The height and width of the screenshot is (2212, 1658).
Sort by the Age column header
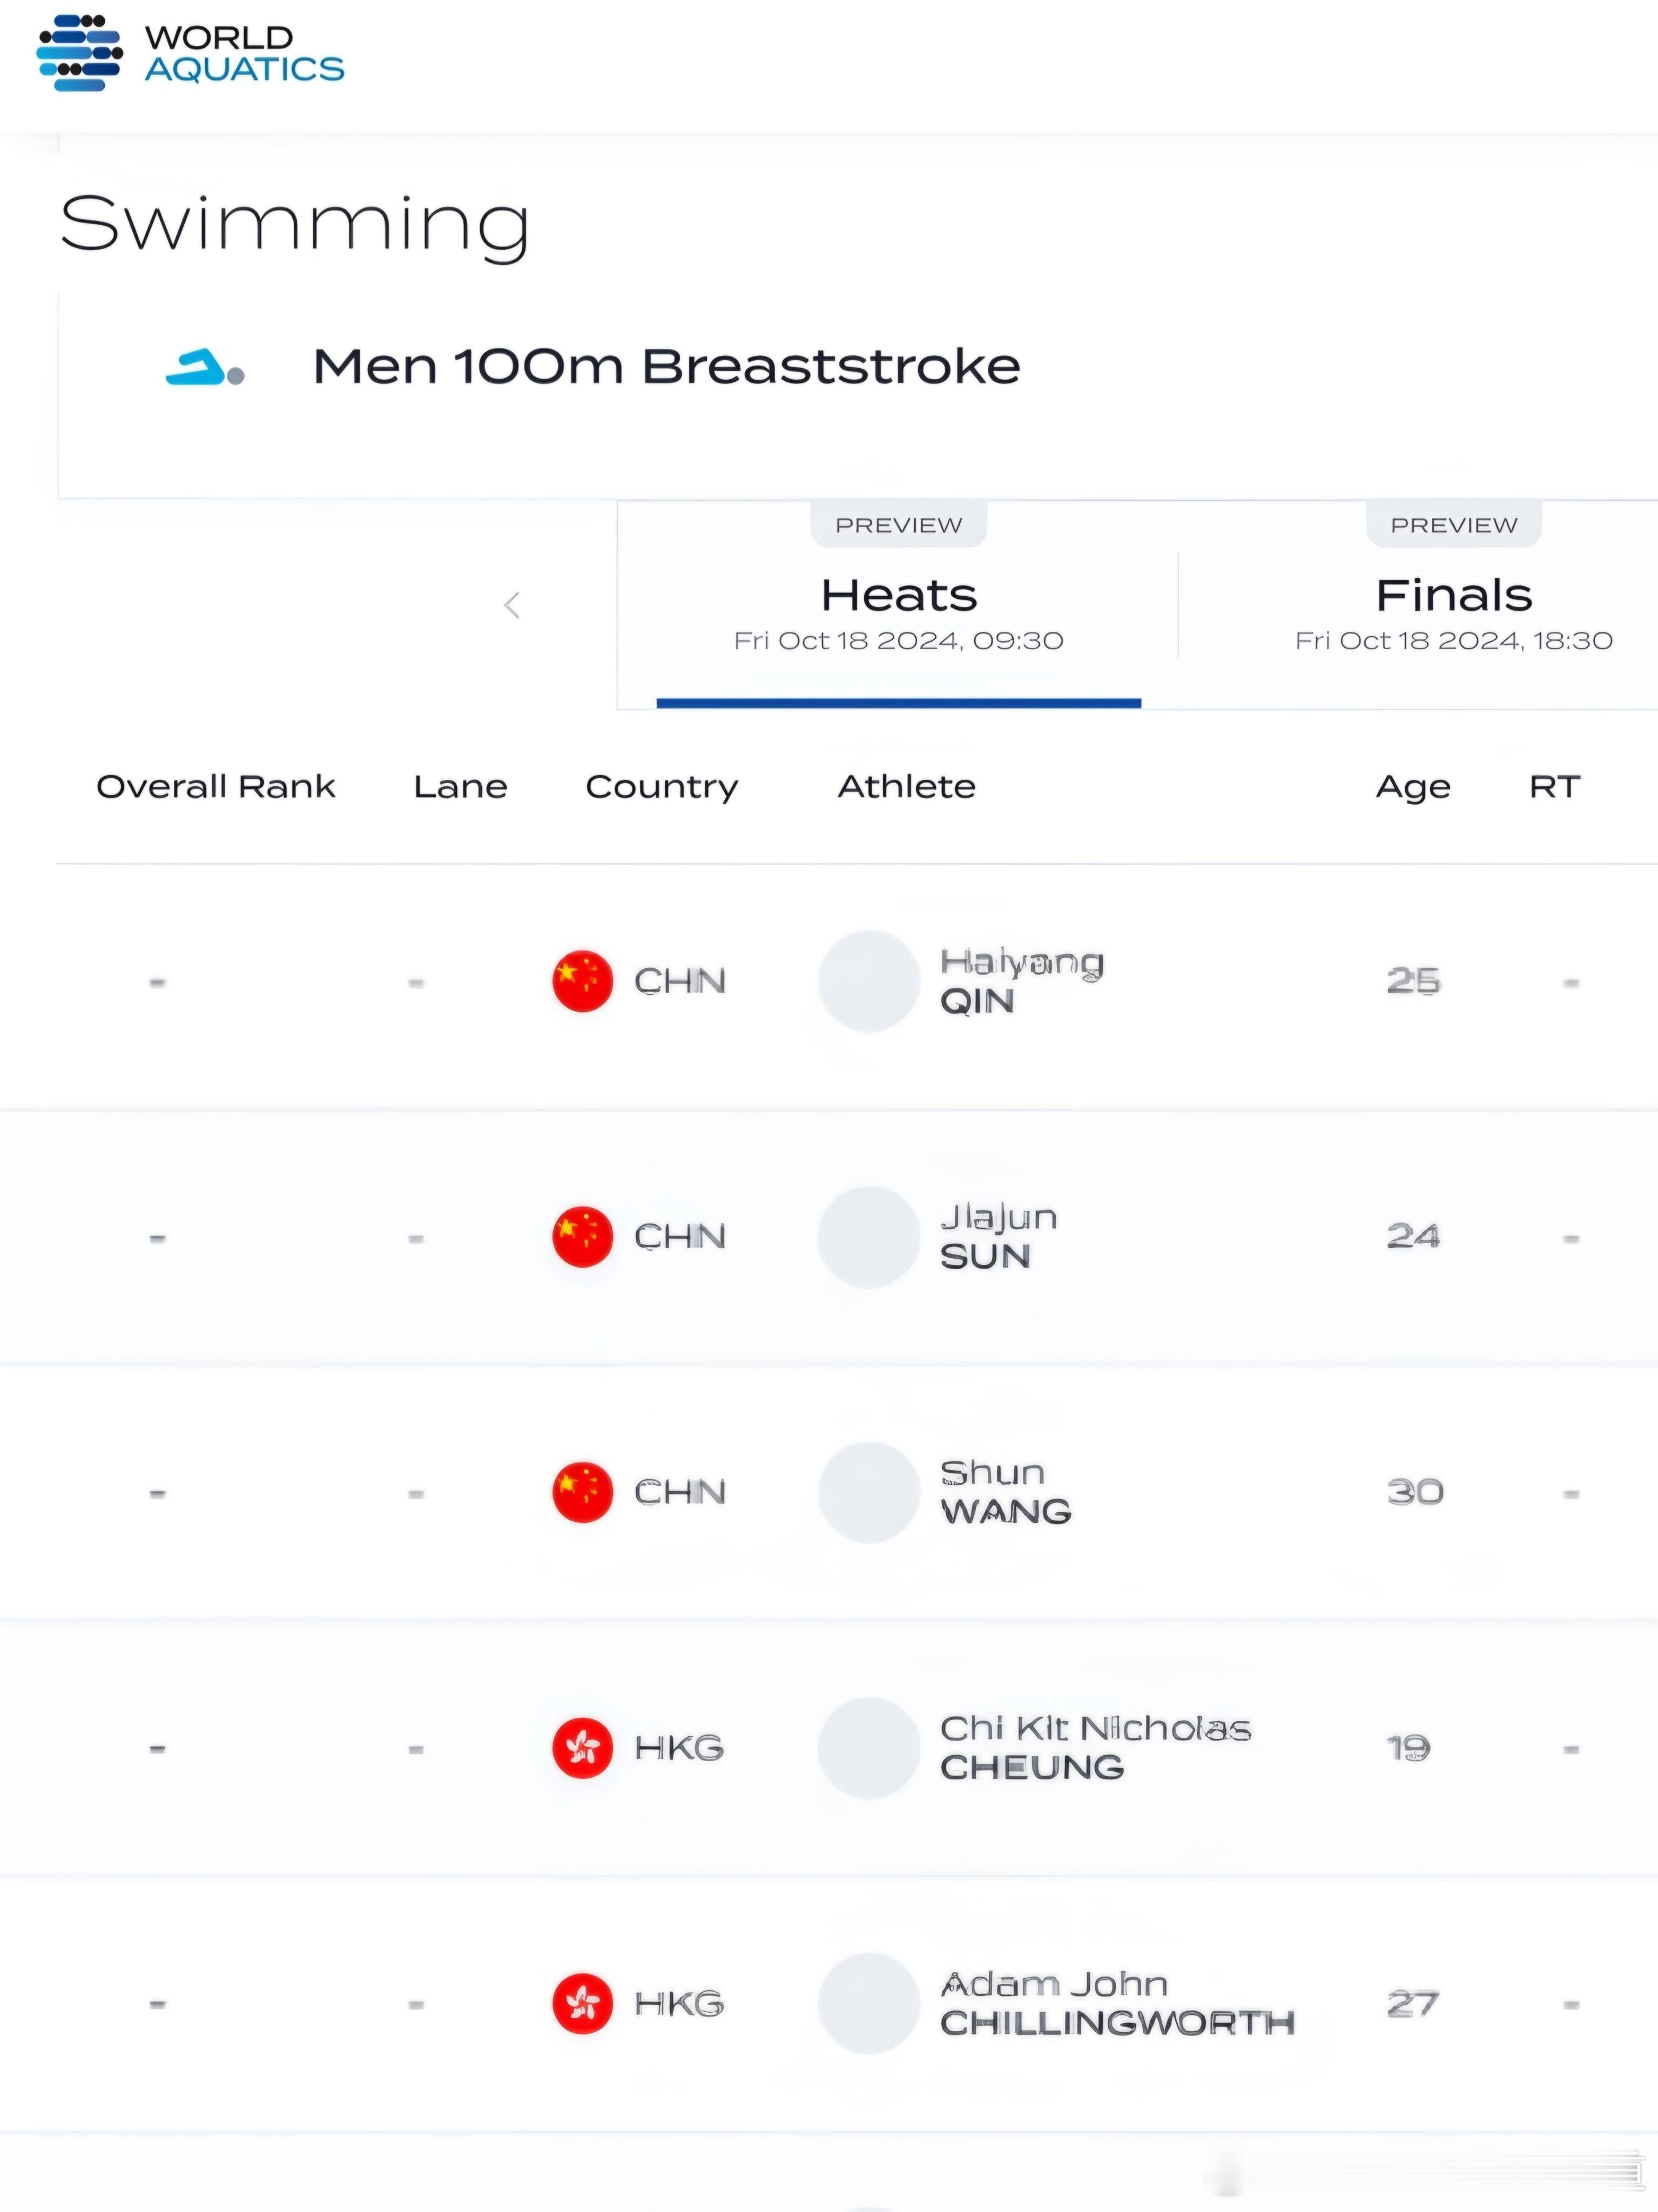click(1413, 787)
